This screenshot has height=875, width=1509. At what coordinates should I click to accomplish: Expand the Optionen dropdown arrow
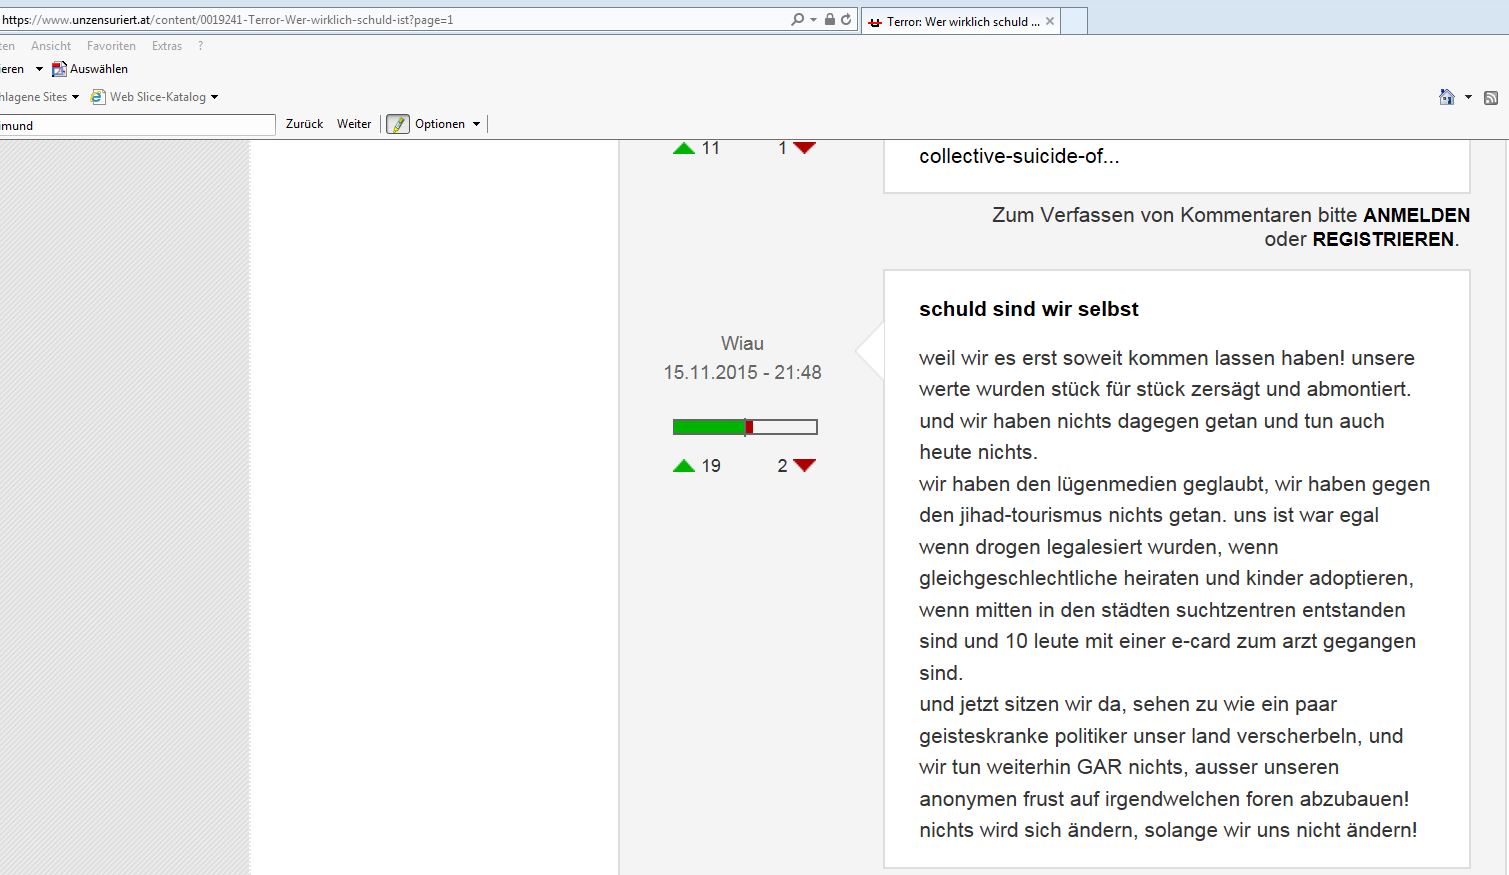tap(476, 124)
